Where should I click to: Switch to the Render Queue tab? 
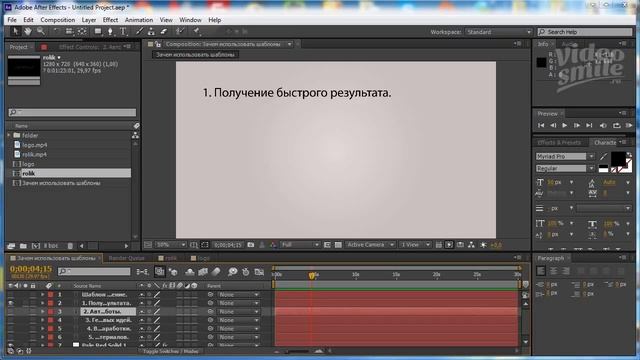click(127, 258)
